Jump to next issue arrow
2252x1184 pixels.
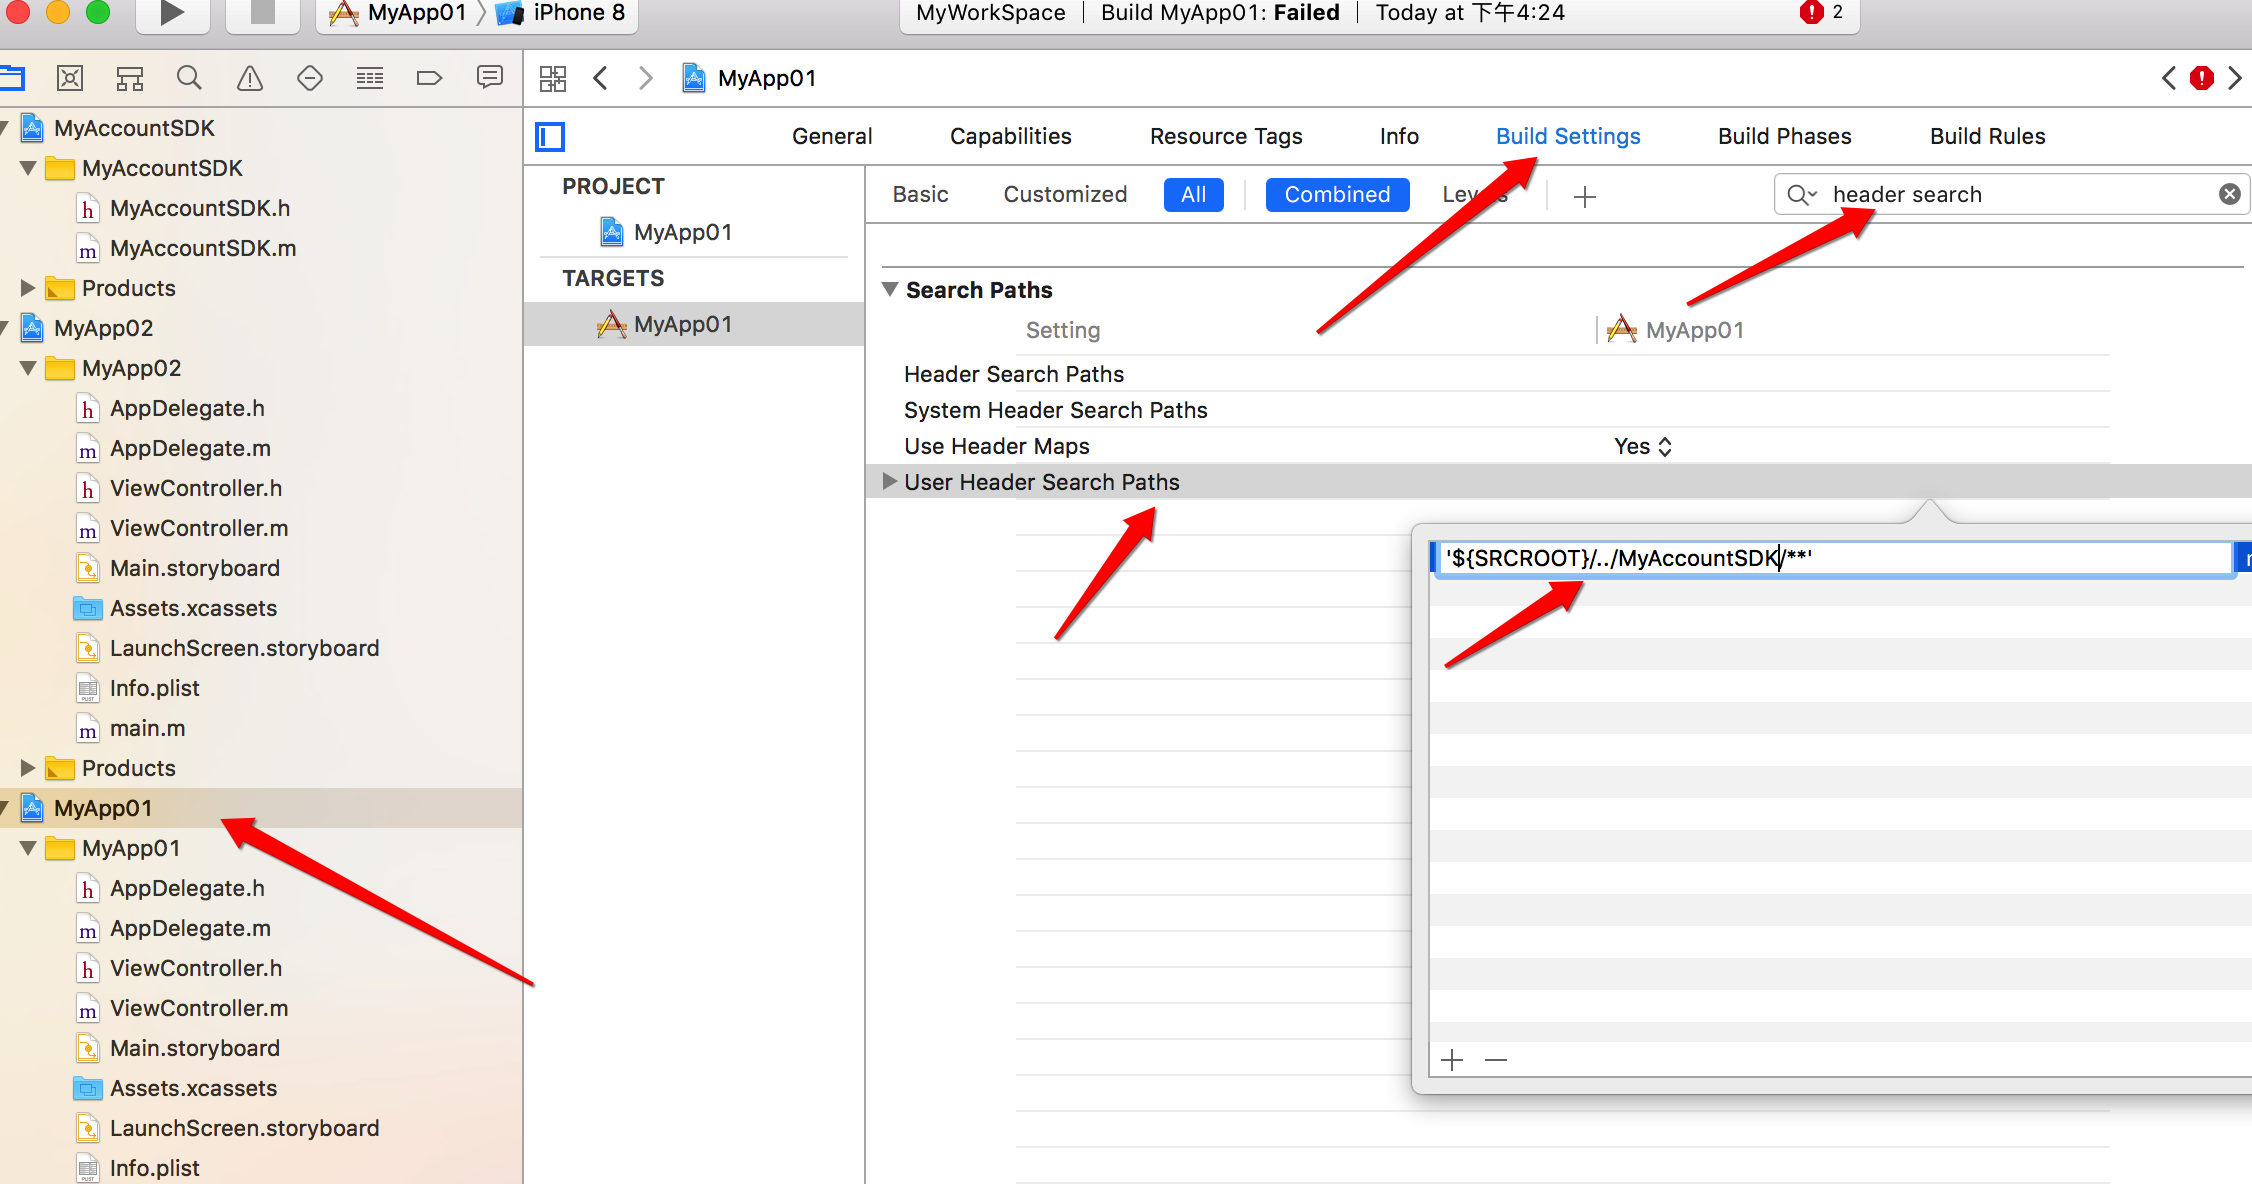coord(2235,78)
